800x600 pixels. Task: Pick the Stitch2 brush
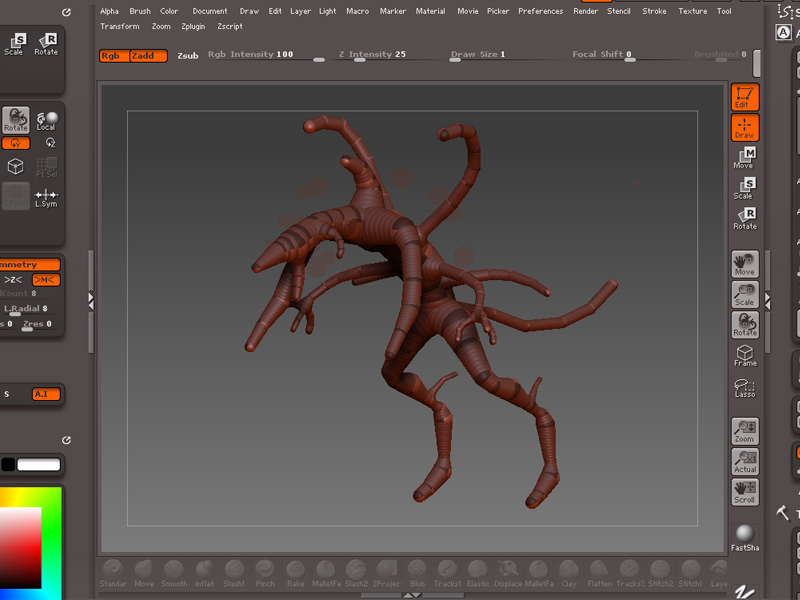[660, 573]
